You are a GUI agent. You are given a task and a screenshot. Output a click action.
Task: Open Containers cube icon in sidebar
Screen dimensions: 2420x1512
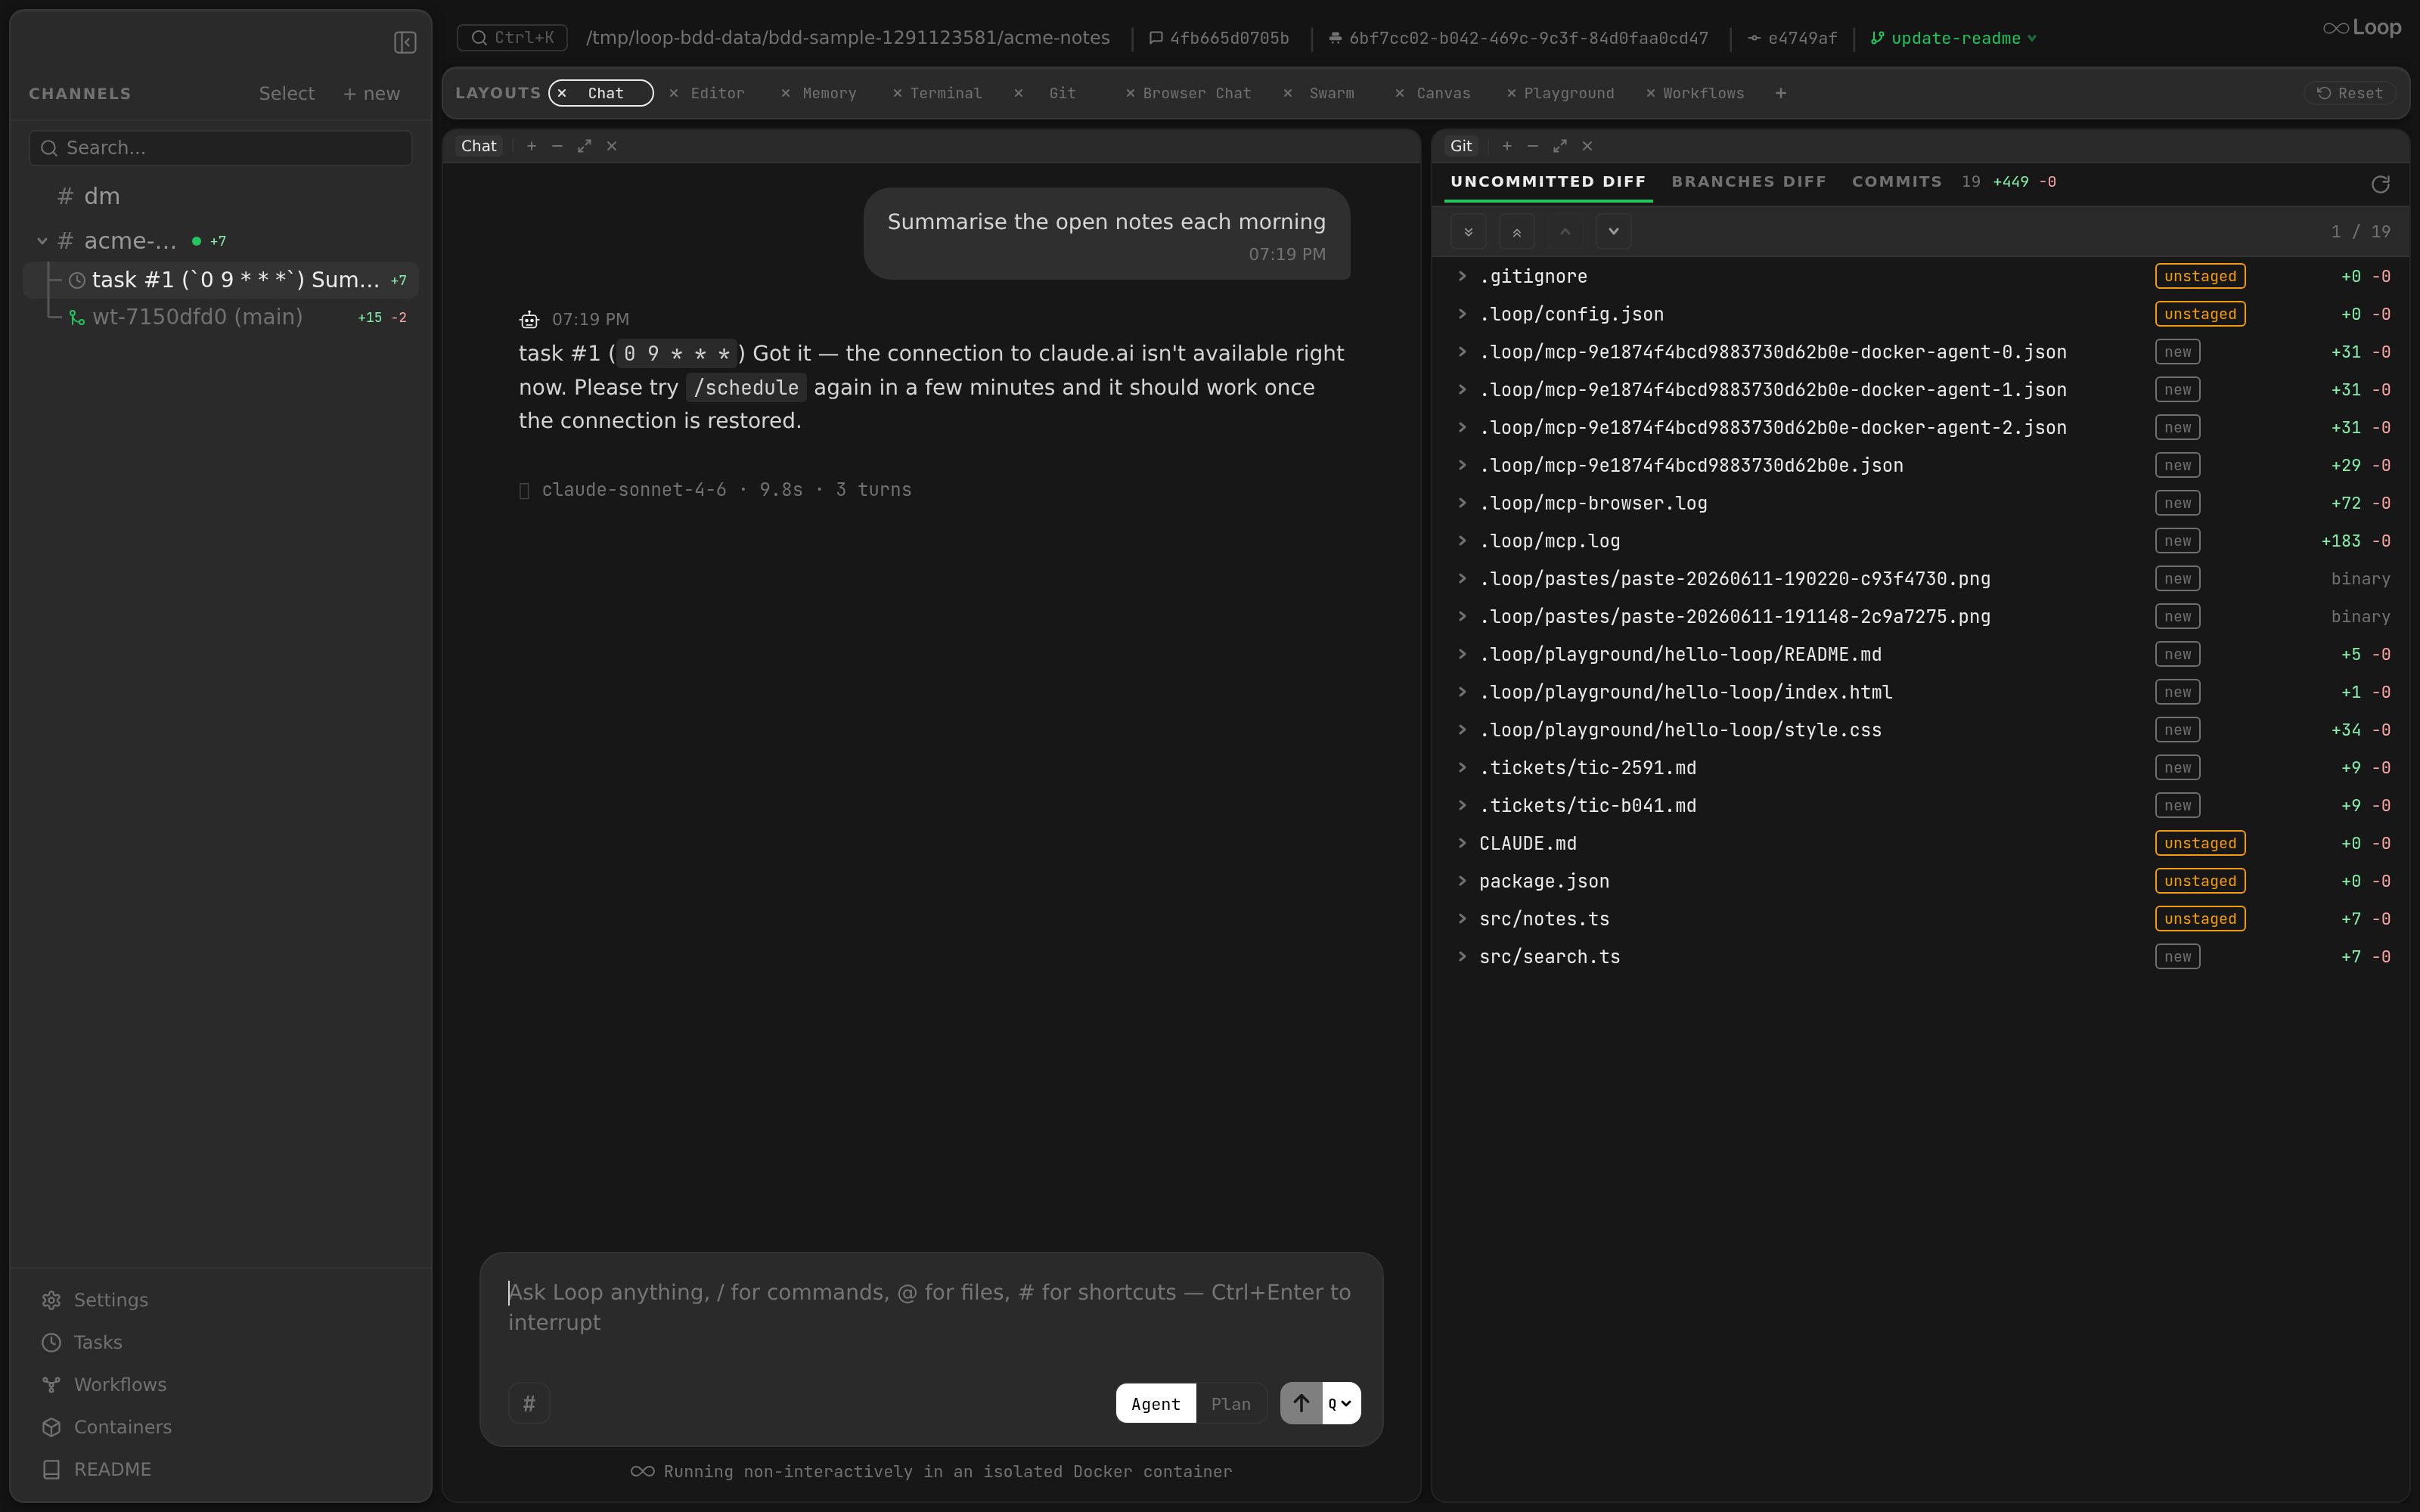[x=51, y=1427]
